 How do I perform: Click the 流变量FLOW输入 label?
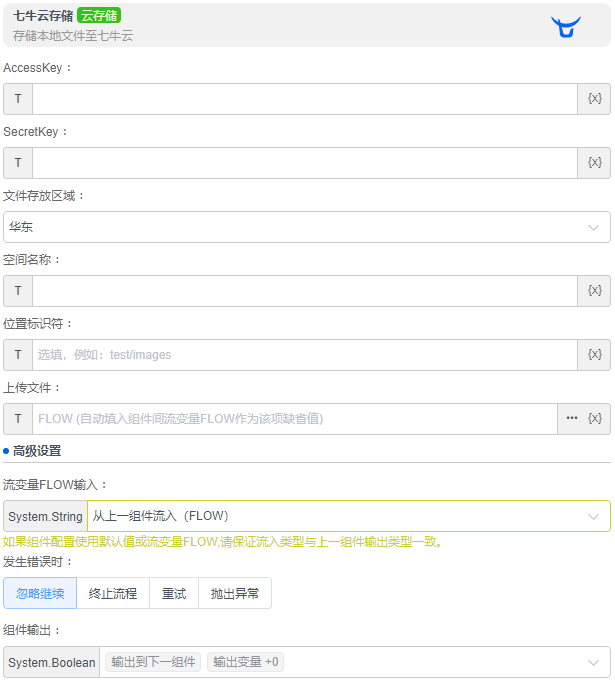pos(55,485)
